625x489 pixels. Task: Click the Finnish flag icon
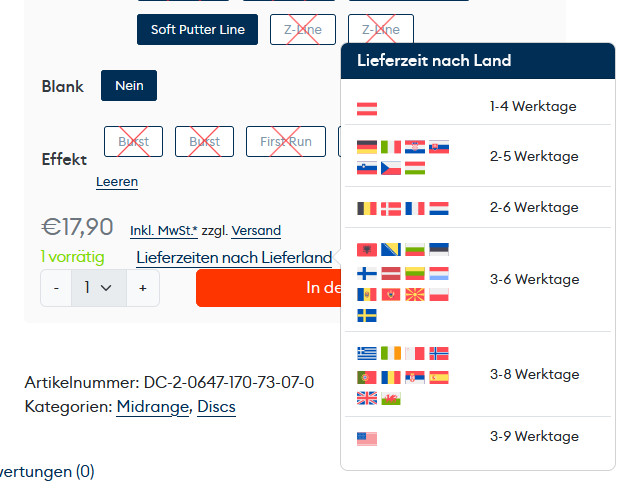(x=367, y=273)
